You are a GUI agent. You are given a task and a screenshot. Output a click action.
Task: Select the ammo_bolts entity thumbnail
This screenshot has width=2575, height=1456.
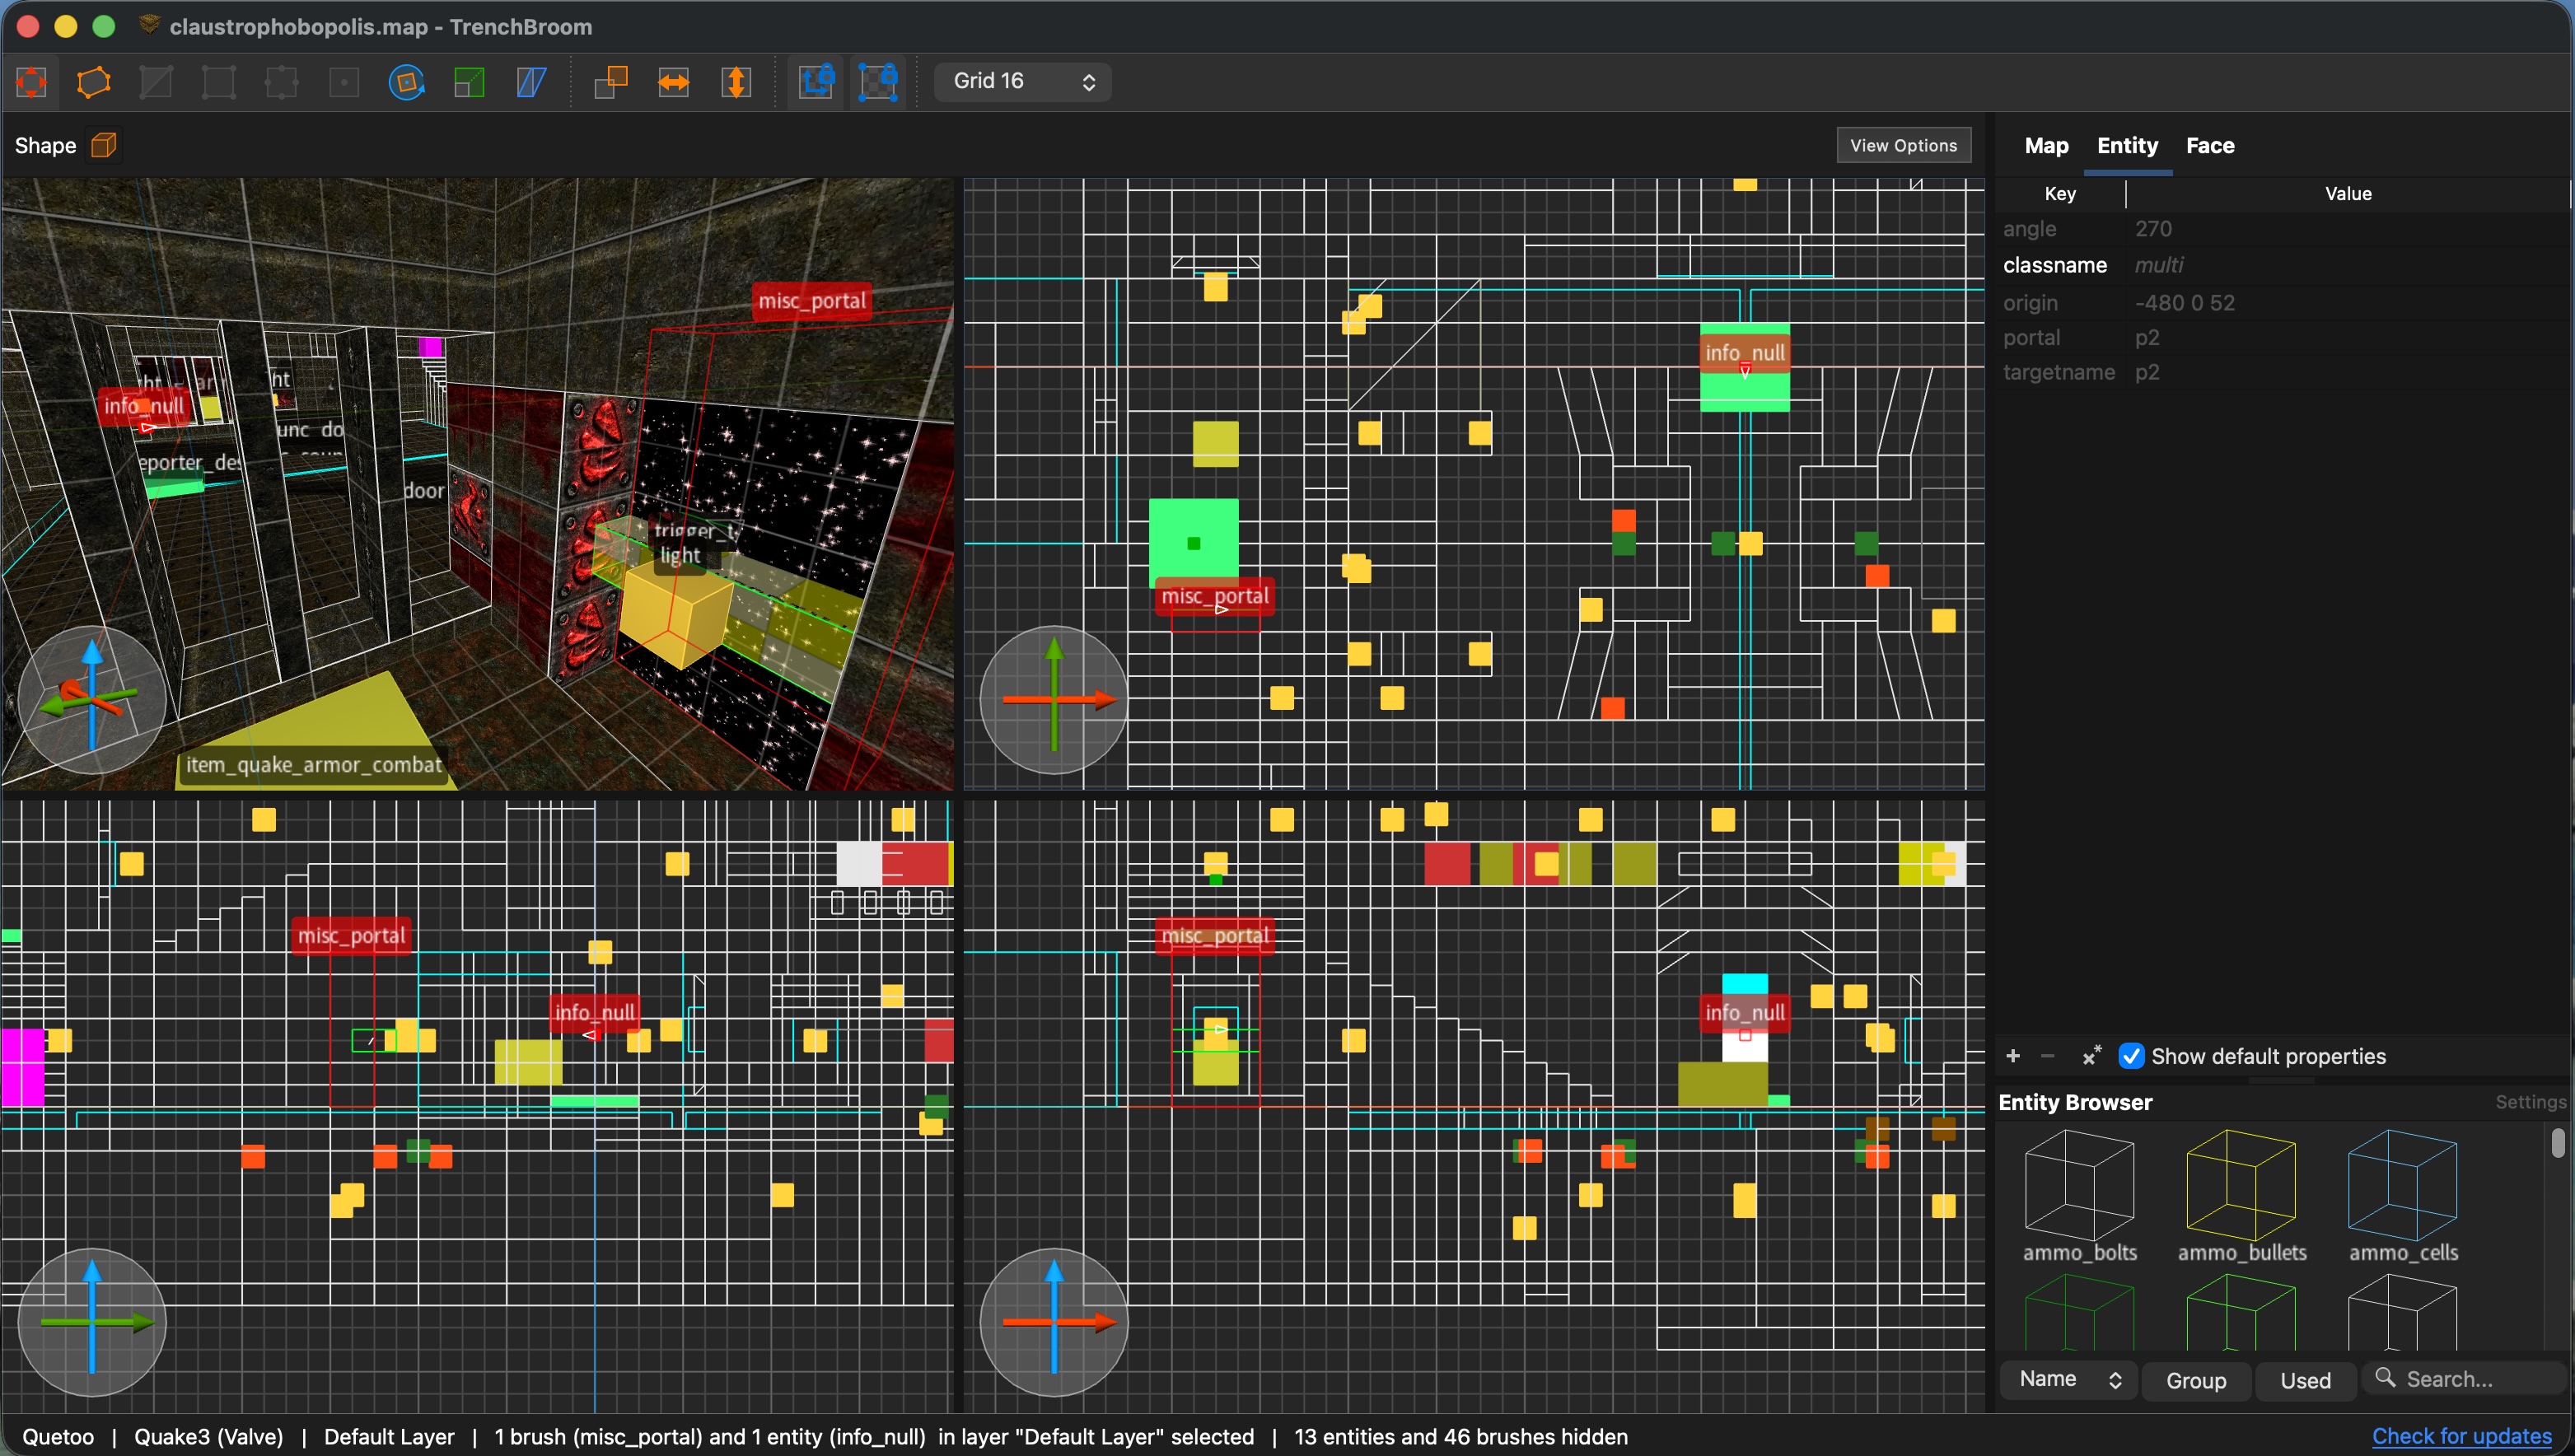point(2080,1196)
